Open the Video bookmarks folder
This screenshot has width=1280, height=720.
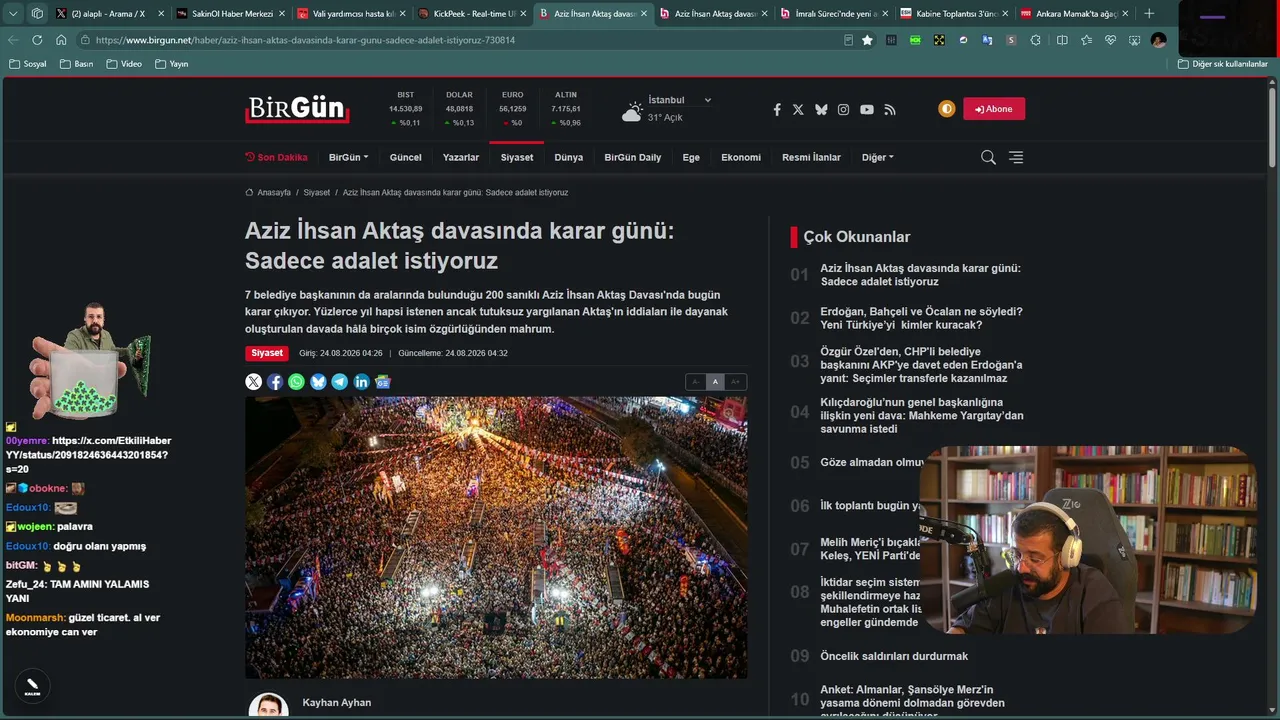[x=124, y=64]
